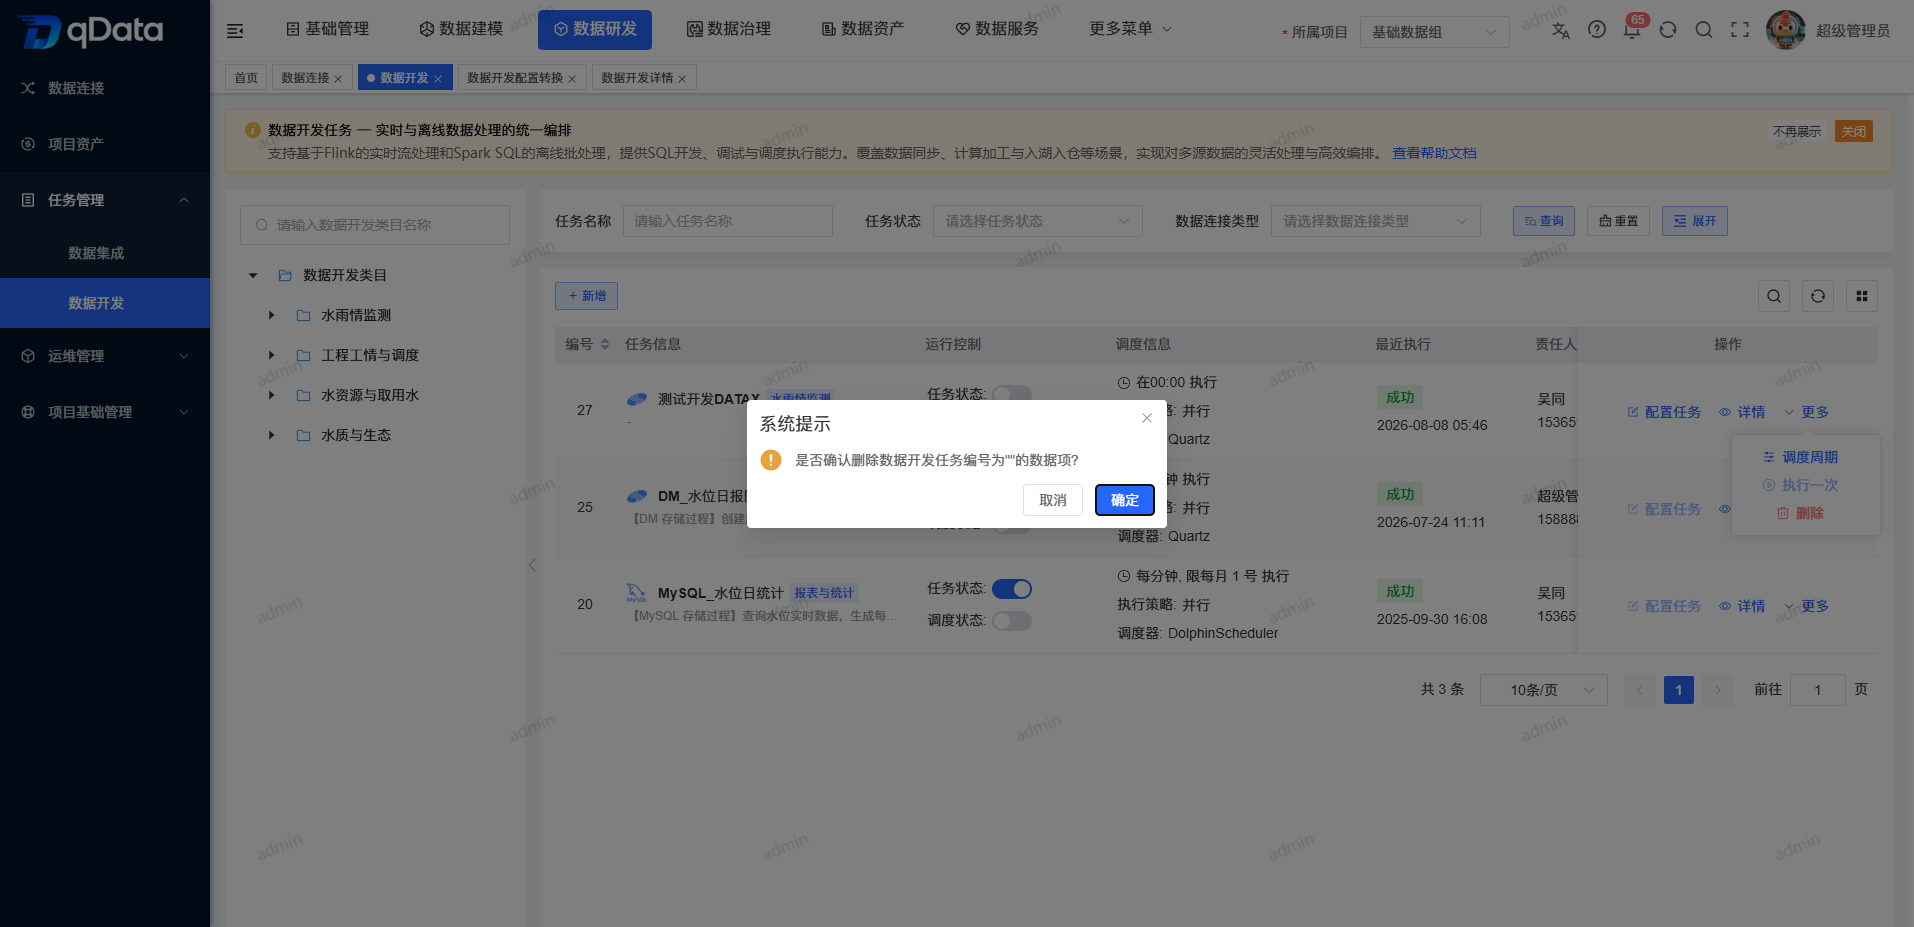The height and width of the screenshot is (927, 1914).
Task: Toggle 任务状态 switch for 测试开发DATAX
Action: [x=1012, y=393]
